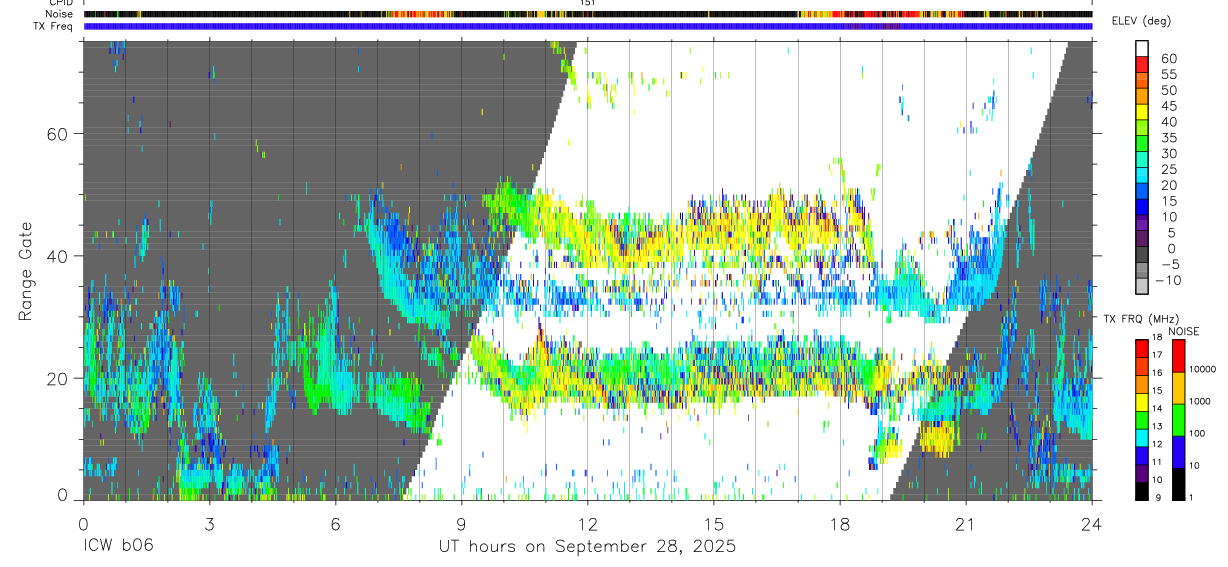Viewport: 1228px width, 567px height.
Task: Pick the green segment of TX FRQ colorbar
Action: coord(1142,420)
